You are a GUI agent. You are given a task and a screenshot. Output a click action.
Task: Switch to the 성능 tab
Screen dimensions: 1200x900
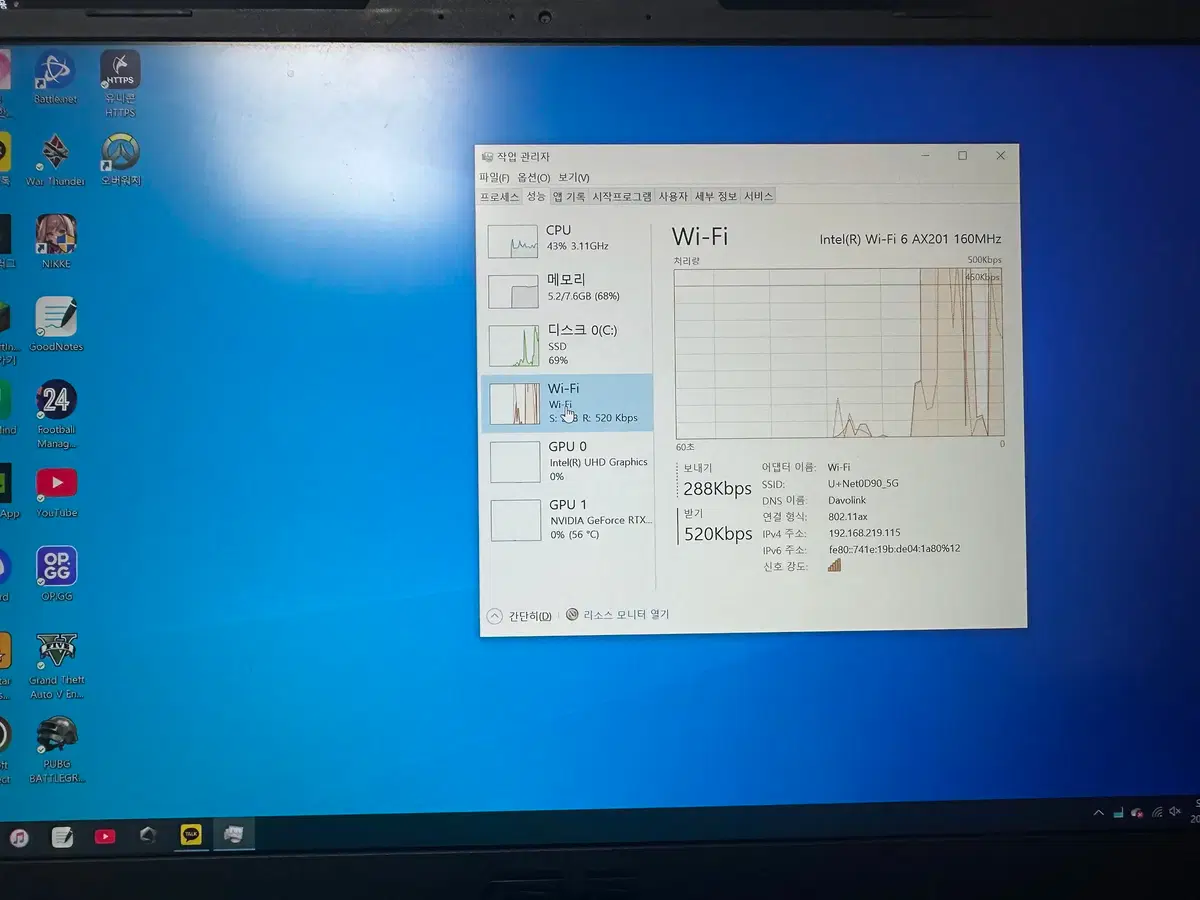tap(537, 197)
